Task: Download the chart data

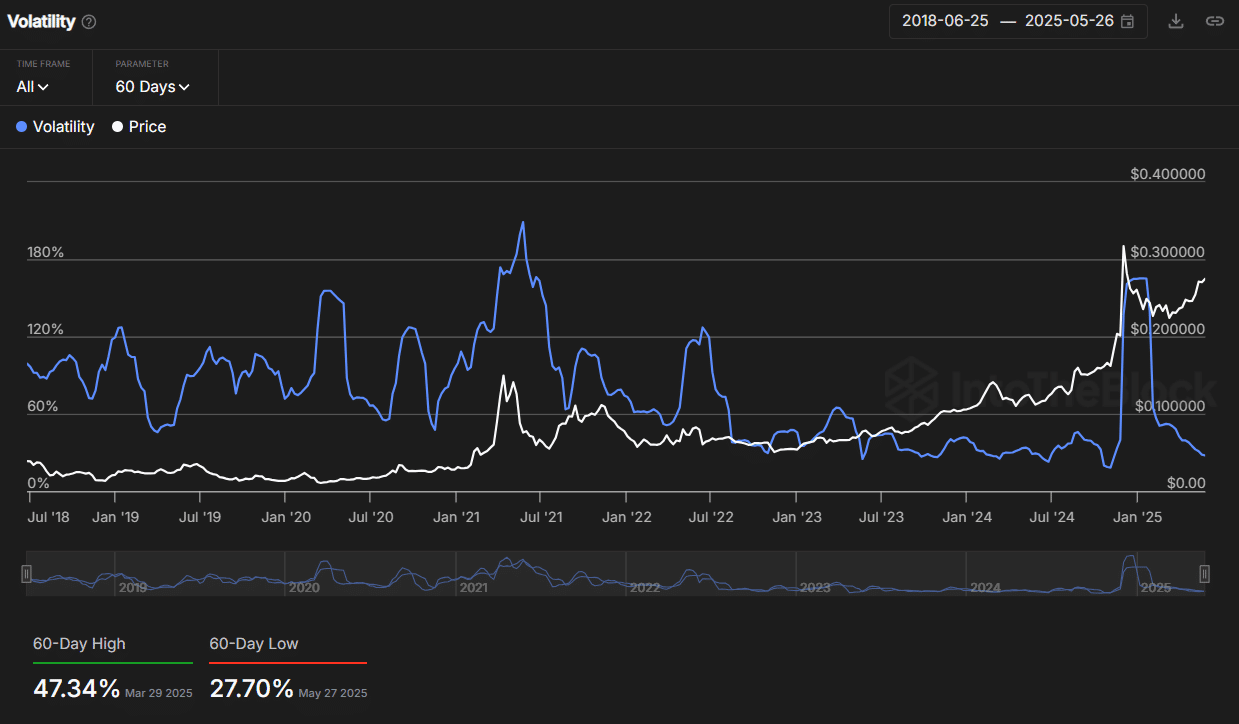Action: (x=1176, y=21)
